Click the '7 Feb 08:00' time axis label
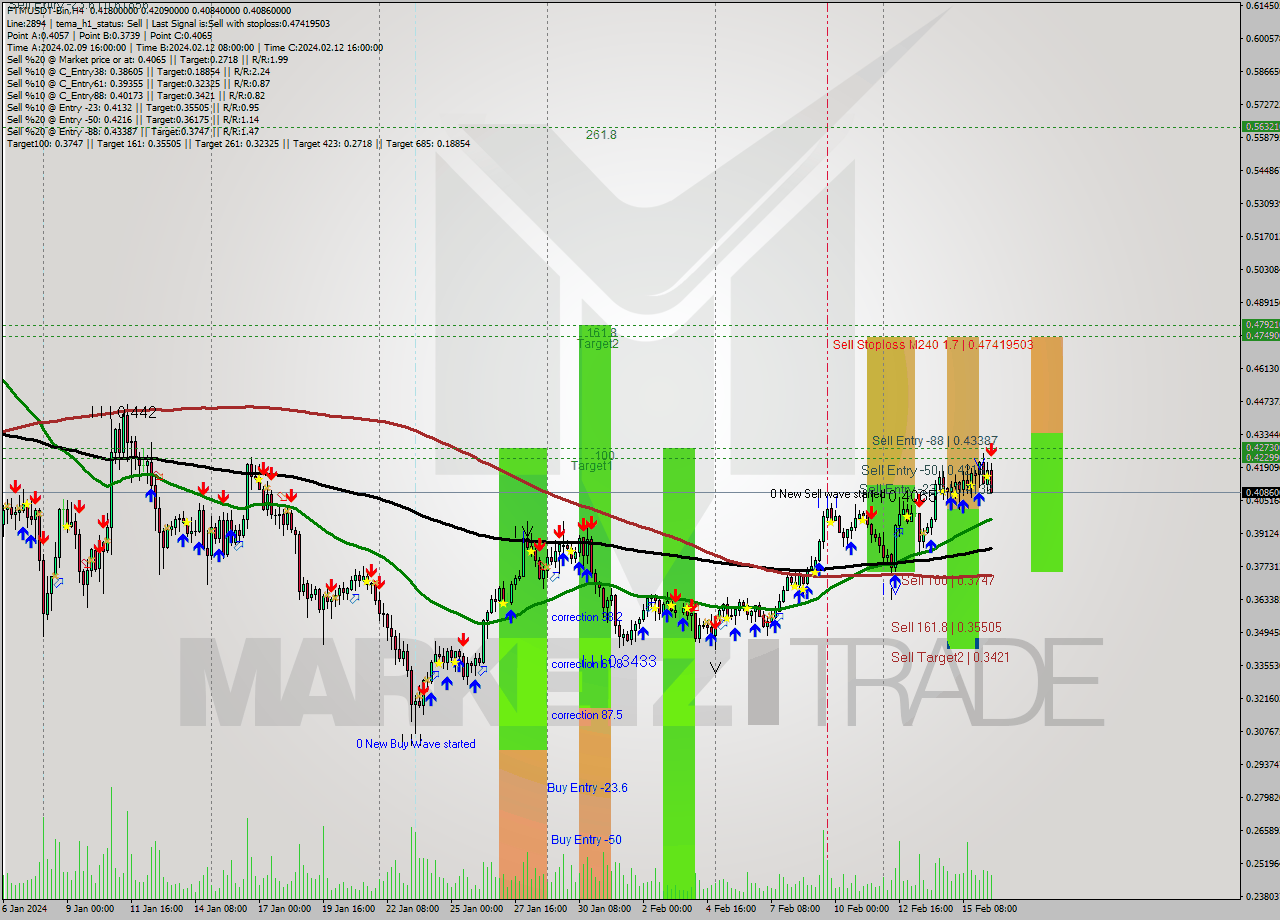1280x920 pixels. pos(794,909)
